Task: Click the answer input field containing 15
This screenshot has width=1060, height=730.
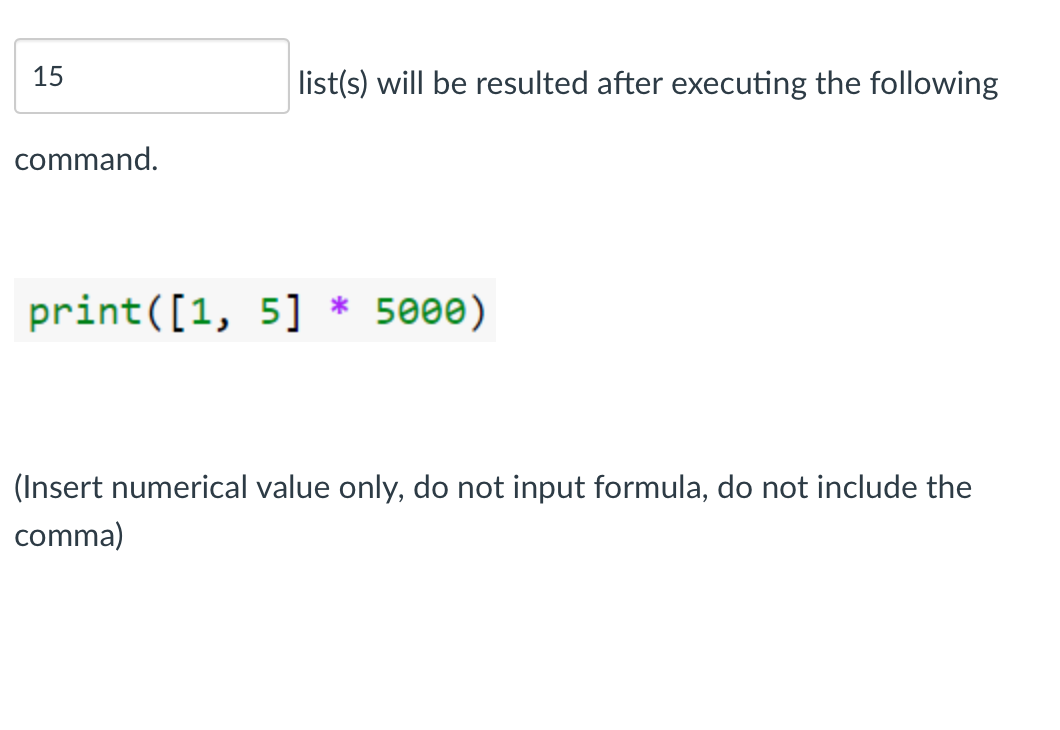Action: point(150,76)
